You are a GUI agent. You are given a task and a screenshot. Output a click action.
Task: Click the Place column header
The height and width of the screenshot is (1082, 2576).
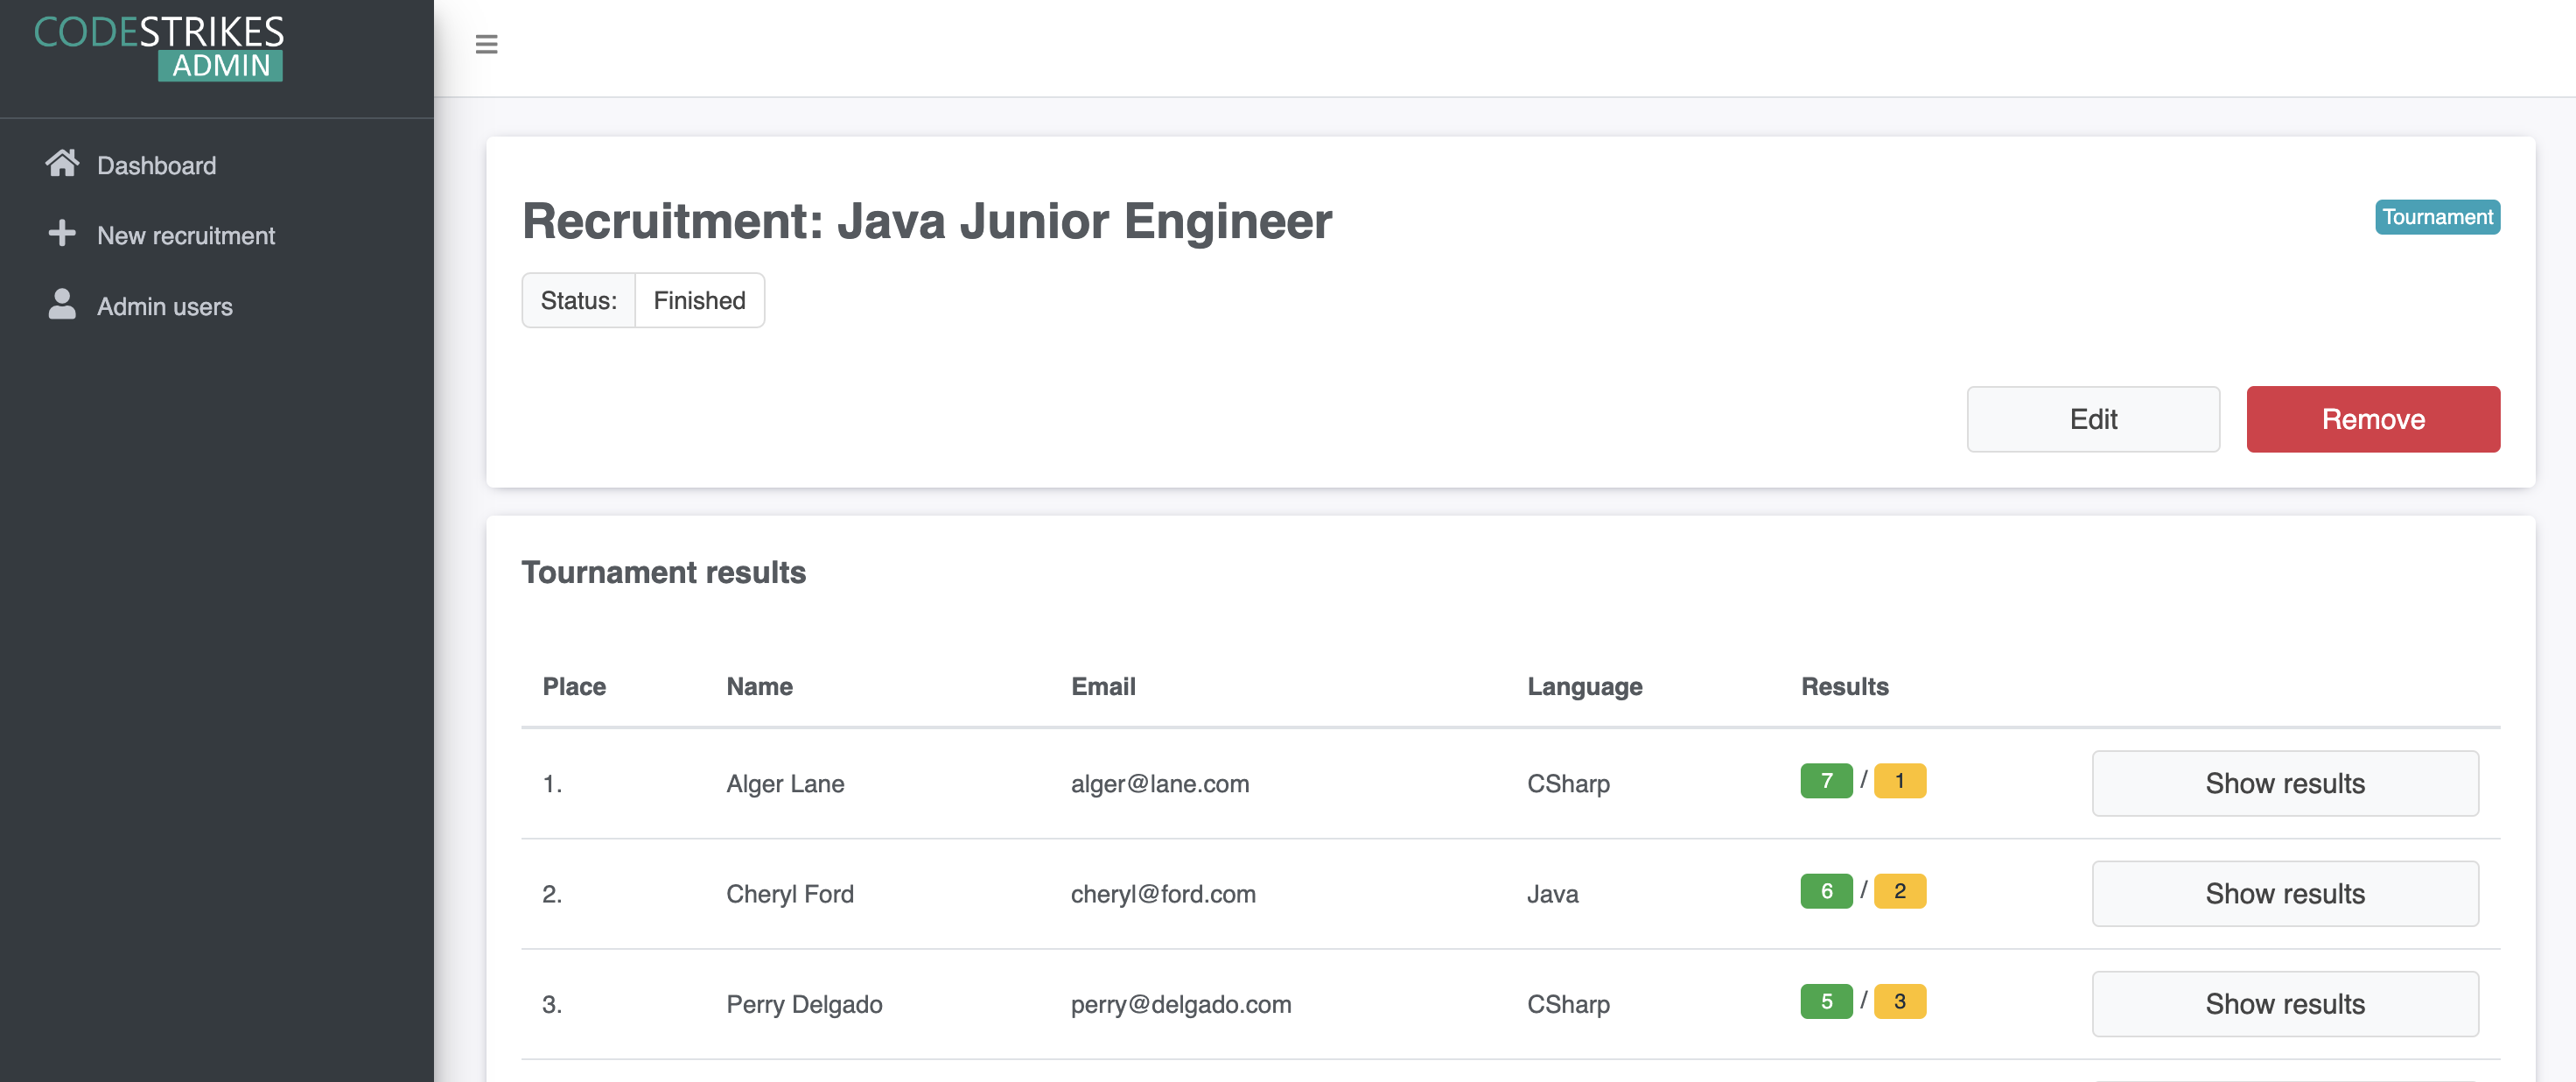pos(574,686)
